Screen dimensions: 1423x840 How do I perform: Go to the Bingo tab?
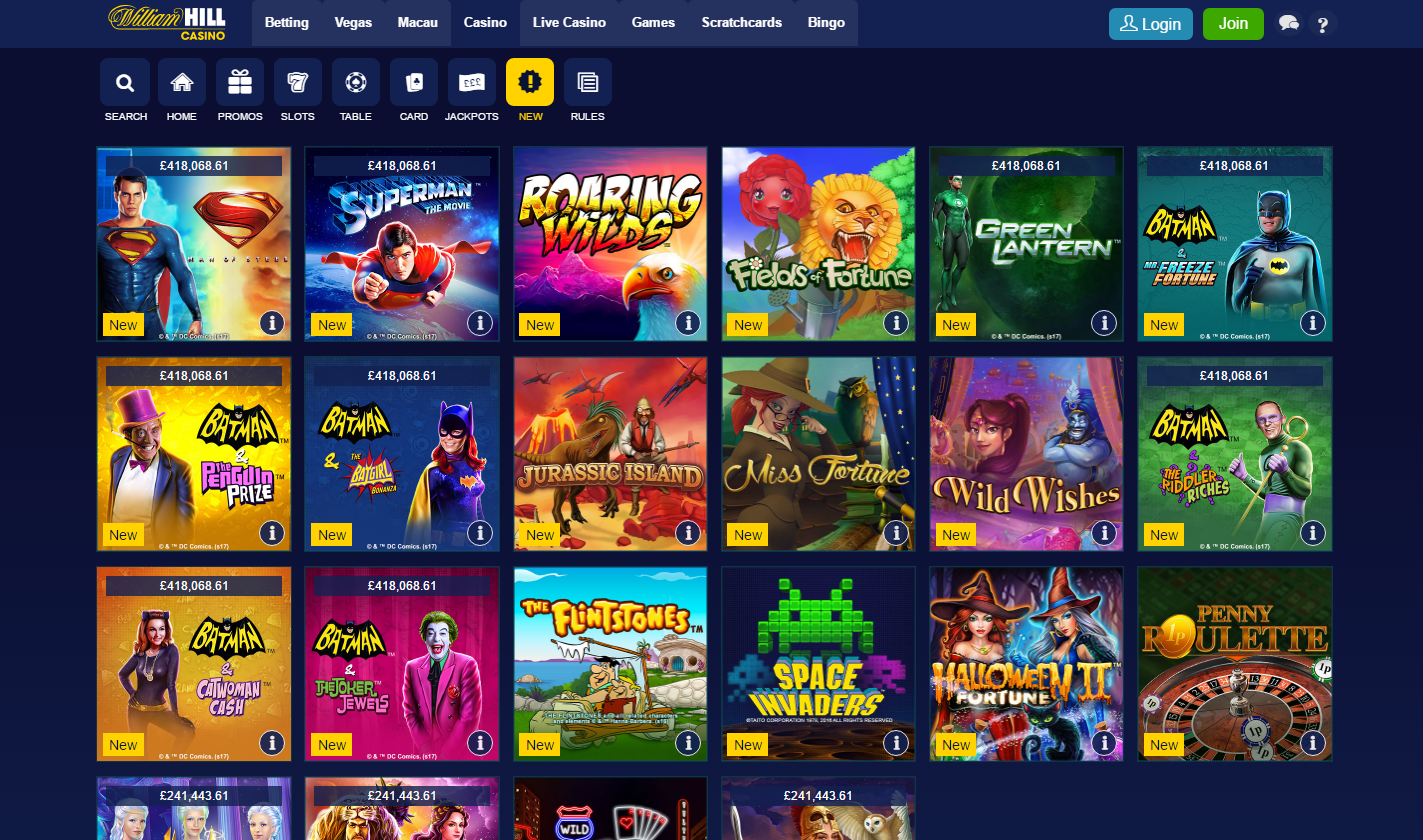(x=826, y=23)
